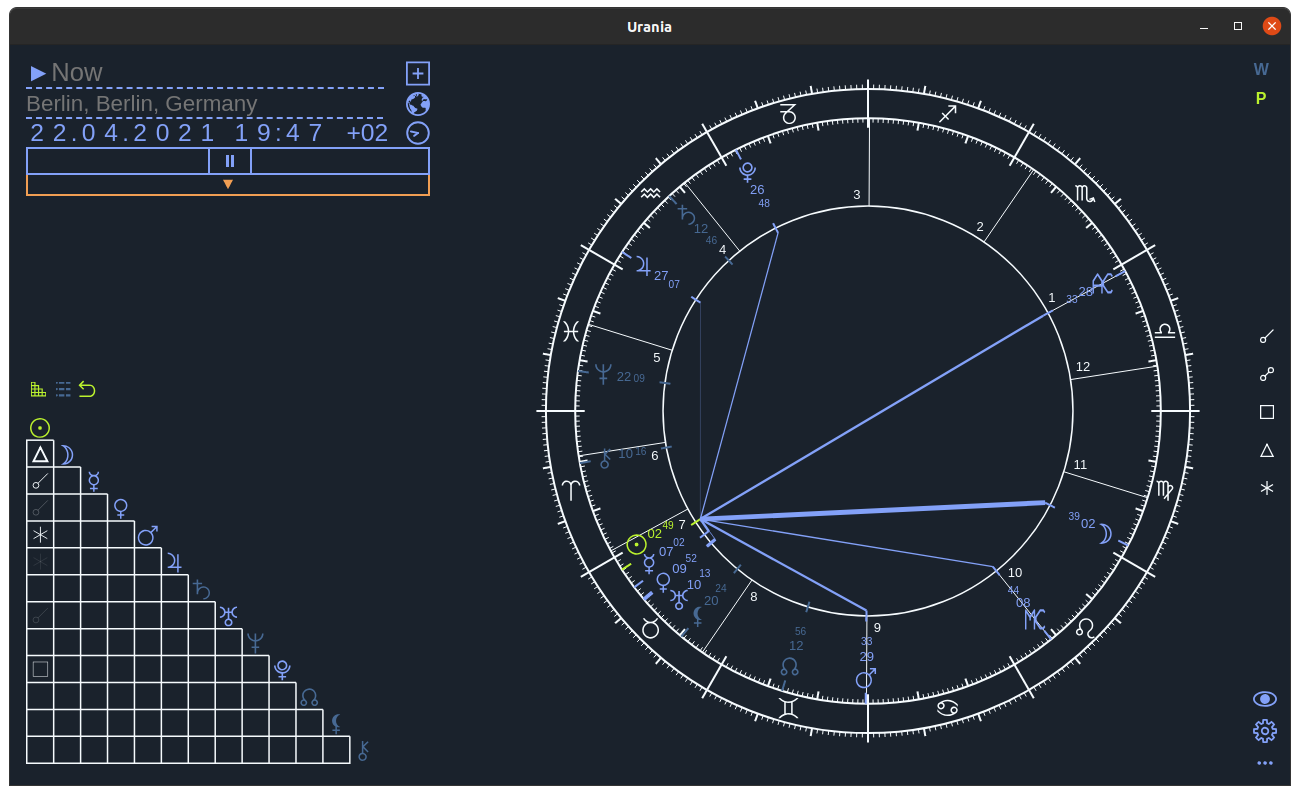
Task: Click the Jupiter glyph on the chart wheel
Action: tap(642, 267)
